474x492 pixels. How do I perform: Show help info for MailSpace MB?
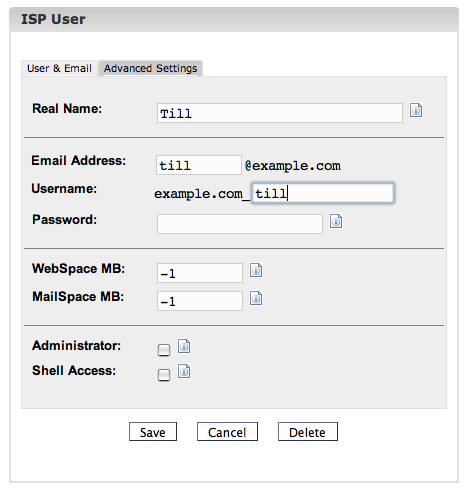coord(256,298)
